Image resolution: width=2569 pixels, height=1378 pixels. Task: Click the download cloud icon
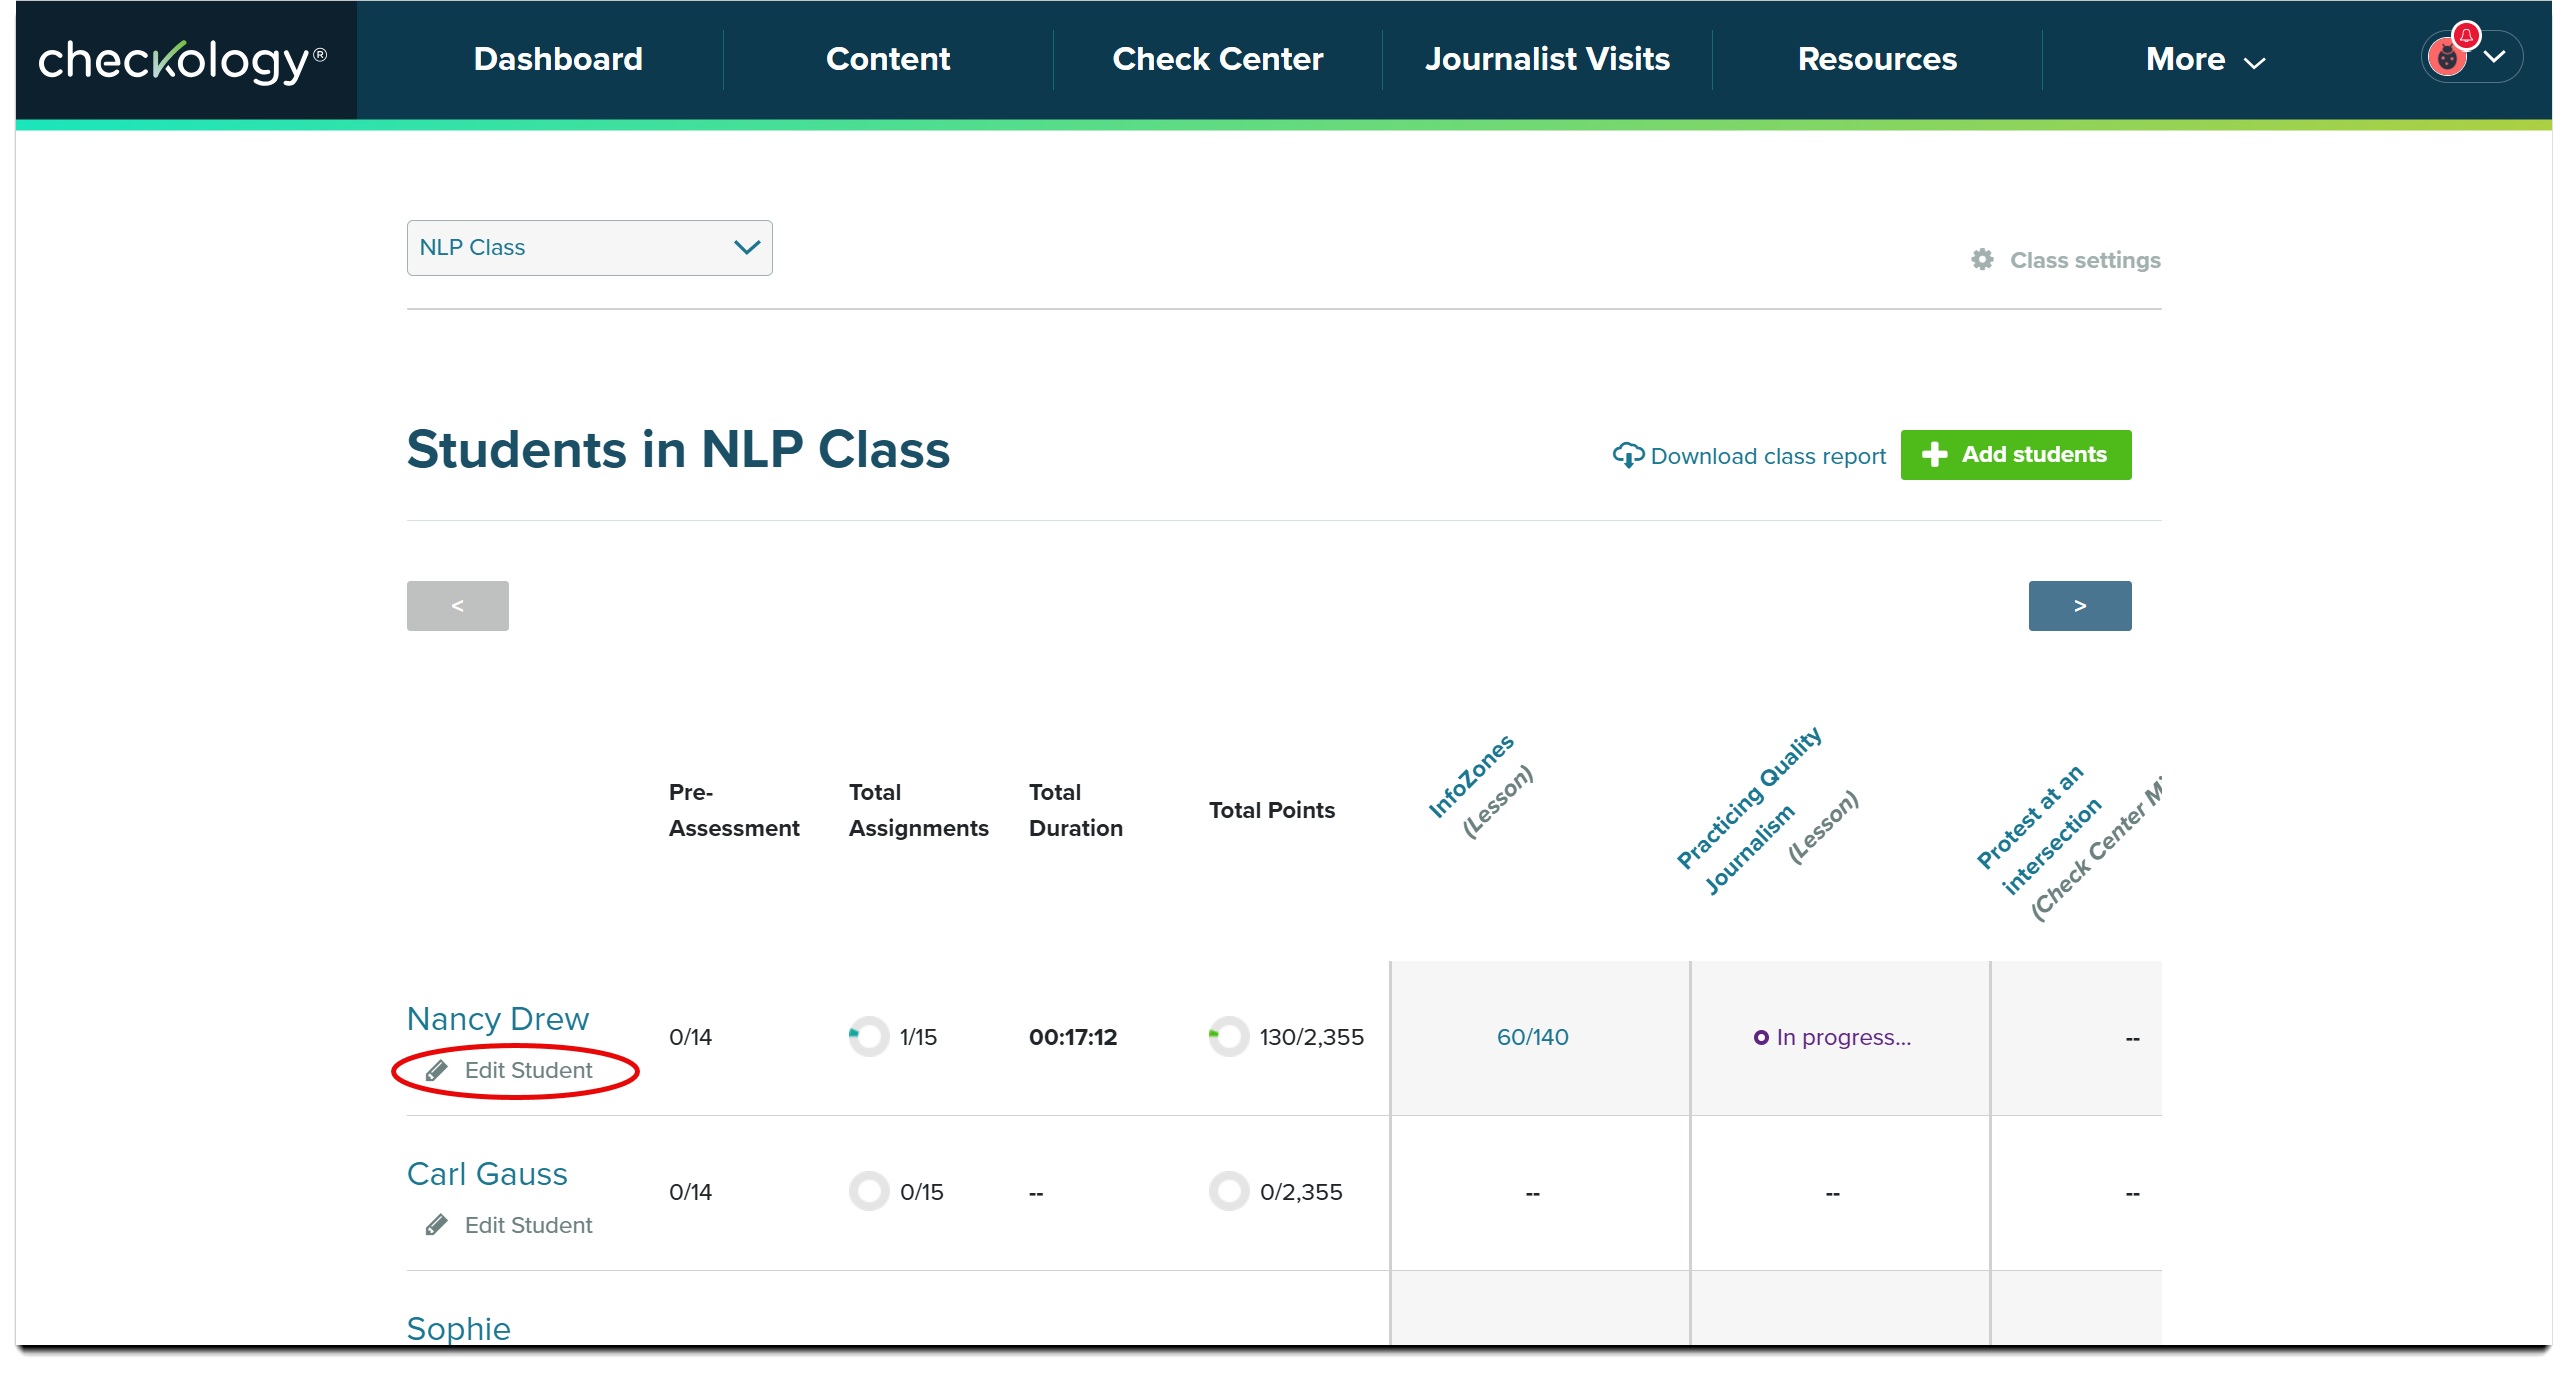point(1627,456)
